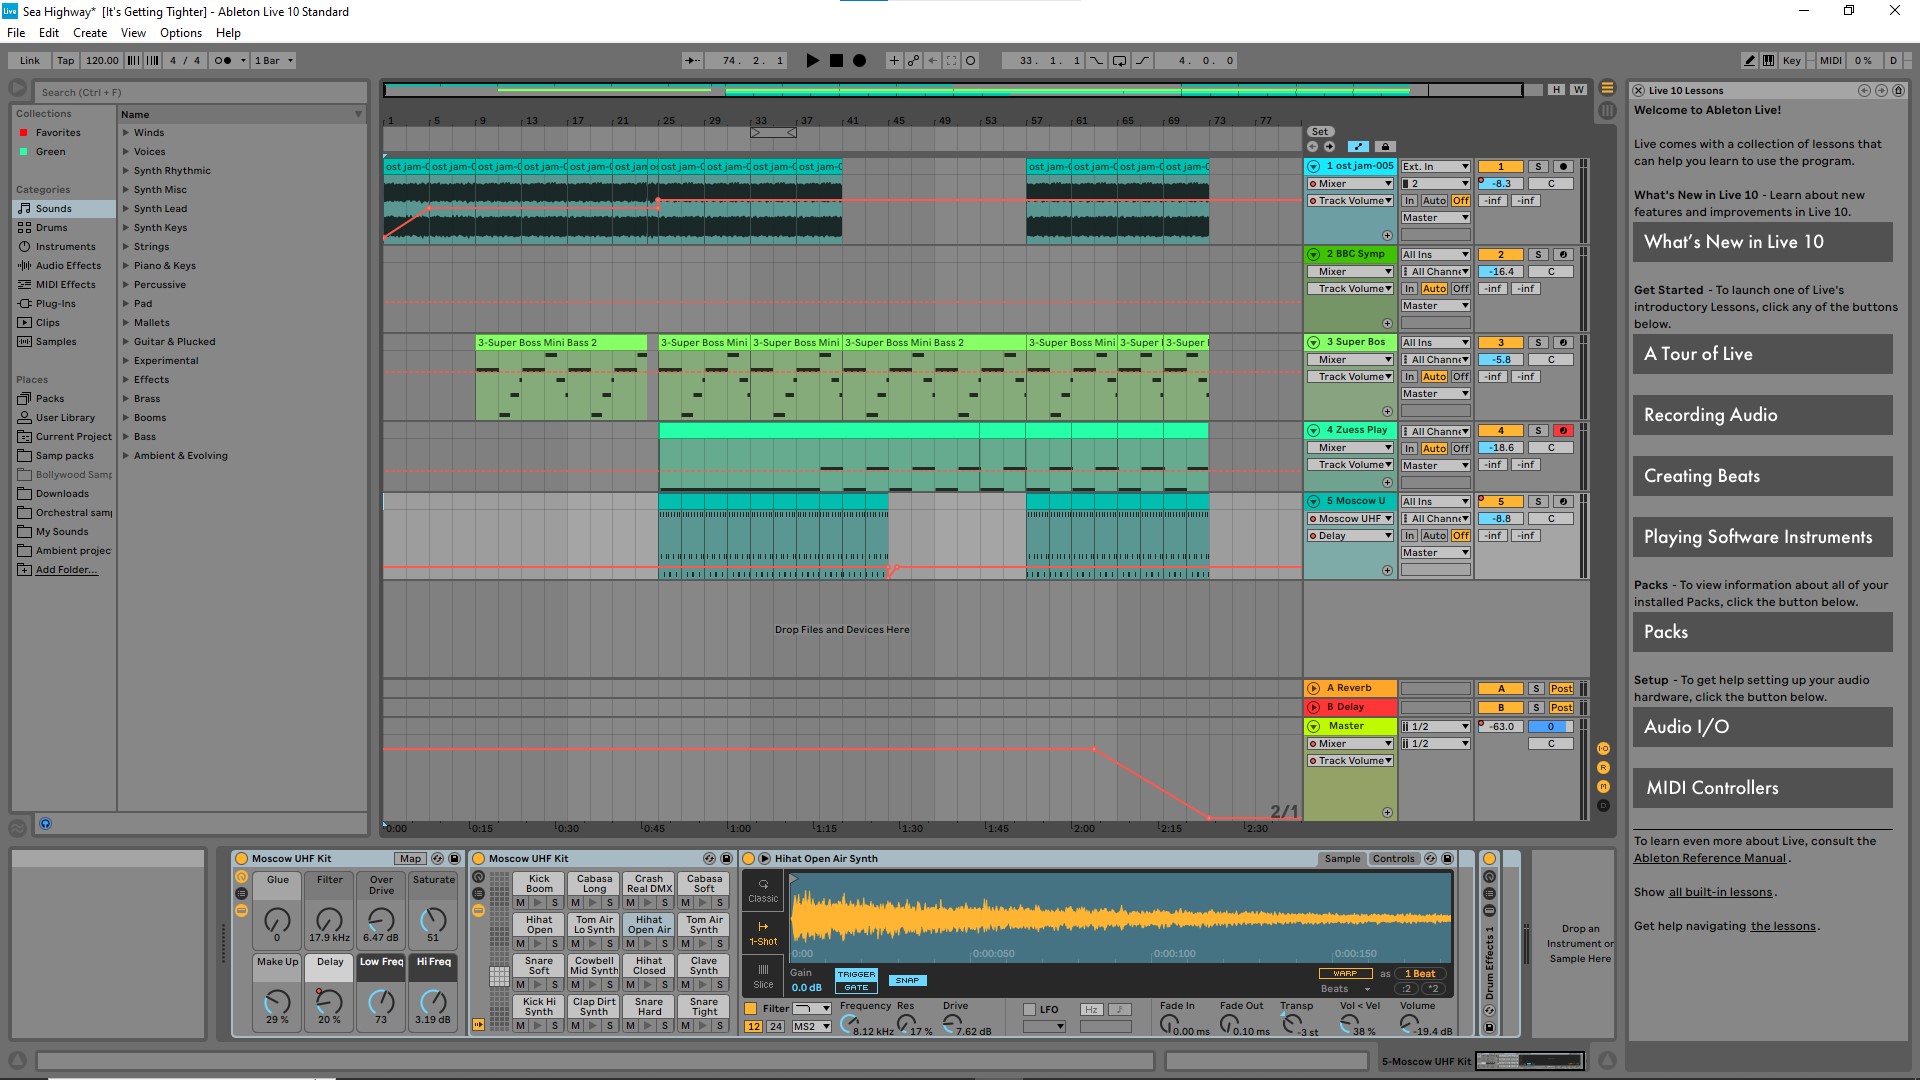Deactivate track 2 with its number button
Image resolution: width=1920 pixels, height=1080 pixels.
click(x=1500, y=255)
